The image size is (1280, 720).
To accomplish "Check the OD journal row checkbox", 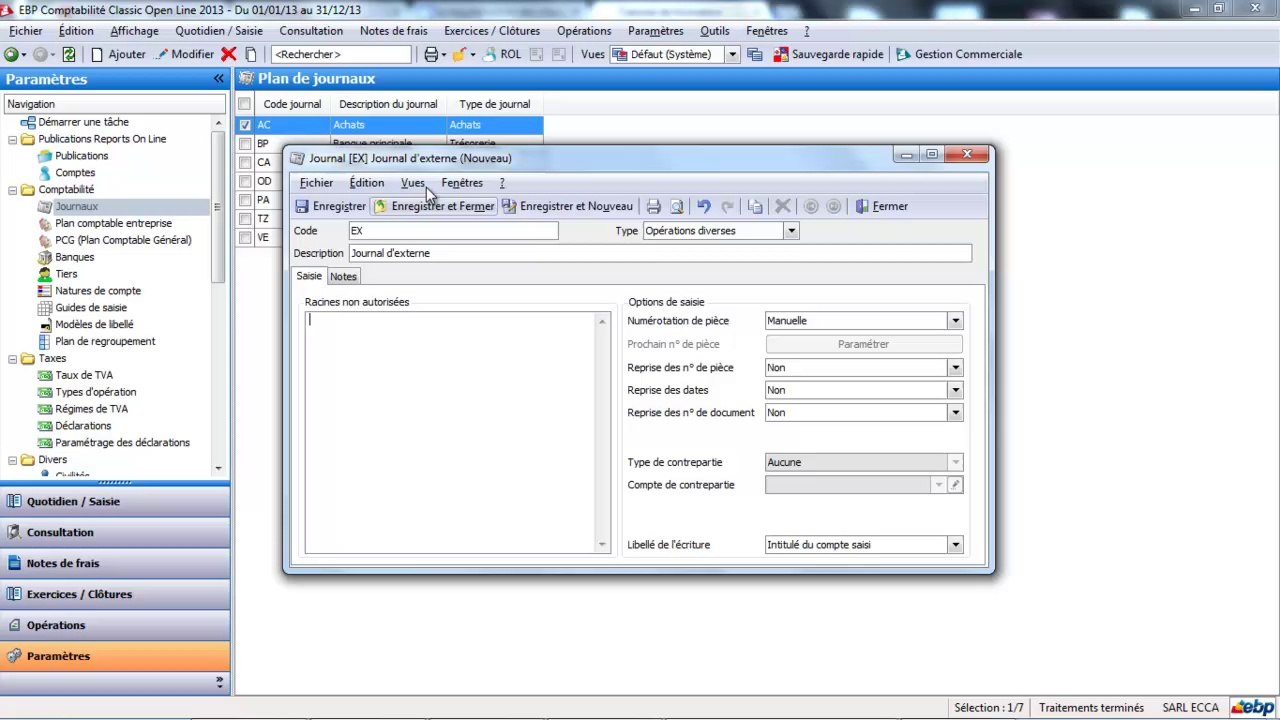I will pos(245,182).
